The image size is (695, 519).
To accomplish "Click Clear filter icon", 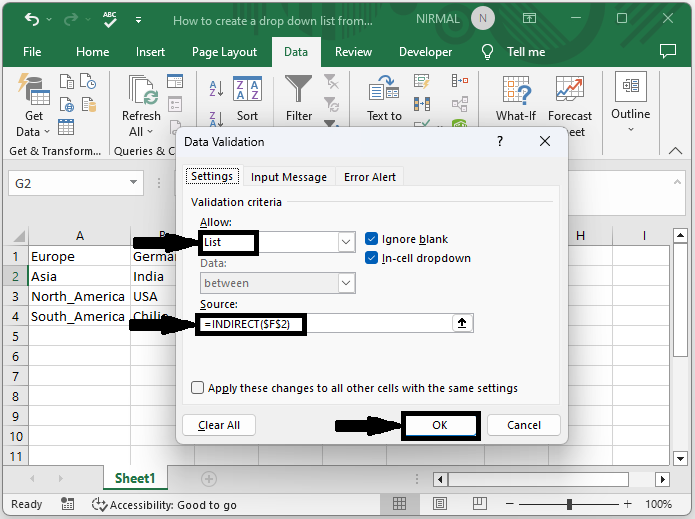I will (x=331, y=82).
